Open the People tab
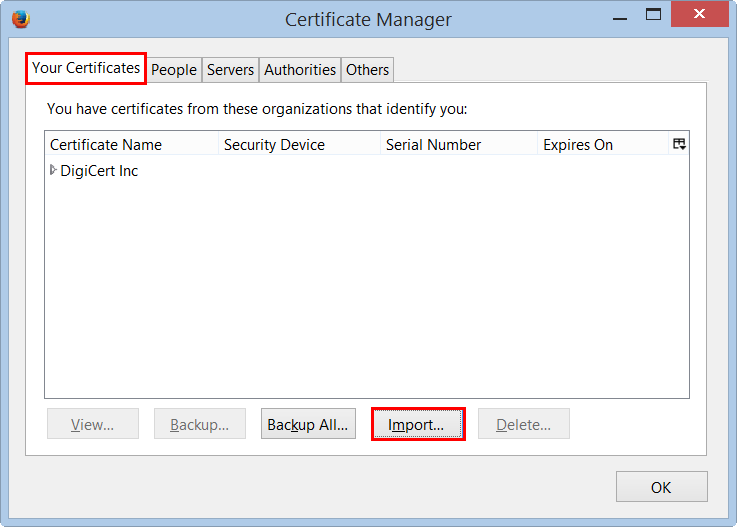The height and width of the screenshot is (527, 737). 174,70
